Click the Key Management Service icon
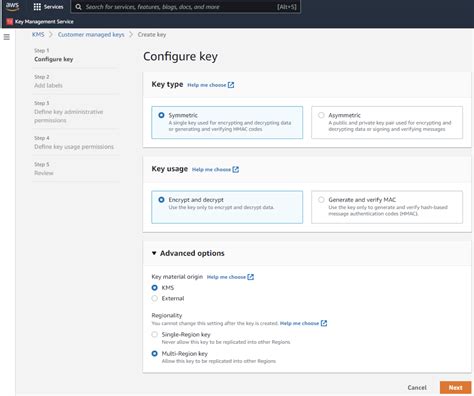The height and width of the screenshot is (396, 474). 9,22
